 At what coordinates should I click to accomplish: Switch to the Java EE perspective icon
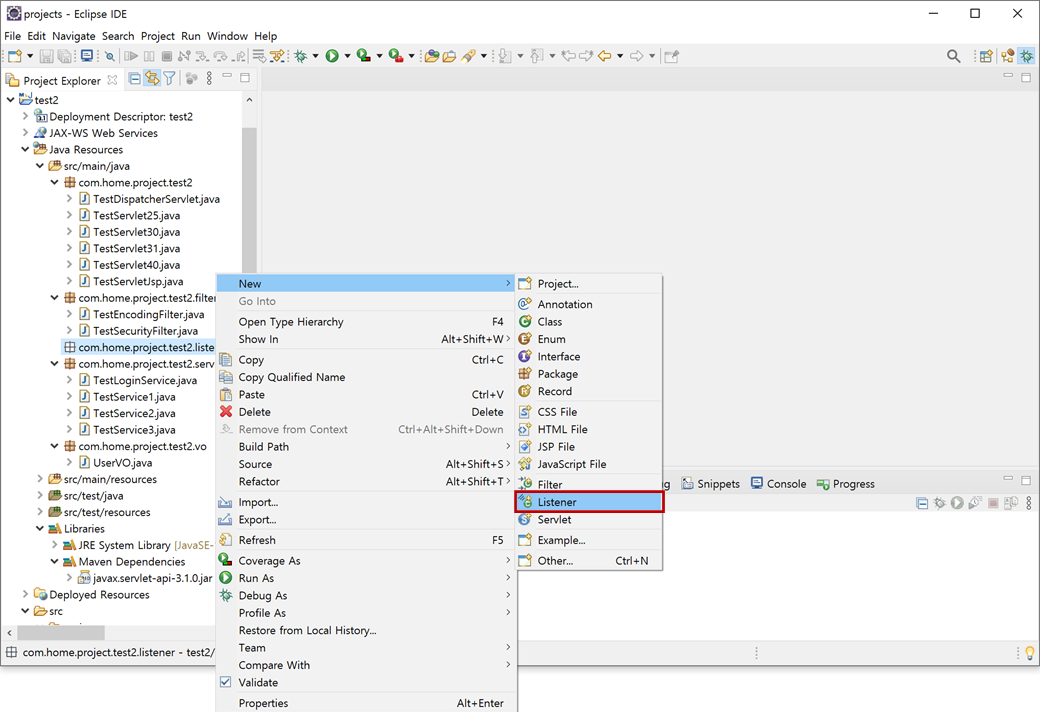point(1008,56)
